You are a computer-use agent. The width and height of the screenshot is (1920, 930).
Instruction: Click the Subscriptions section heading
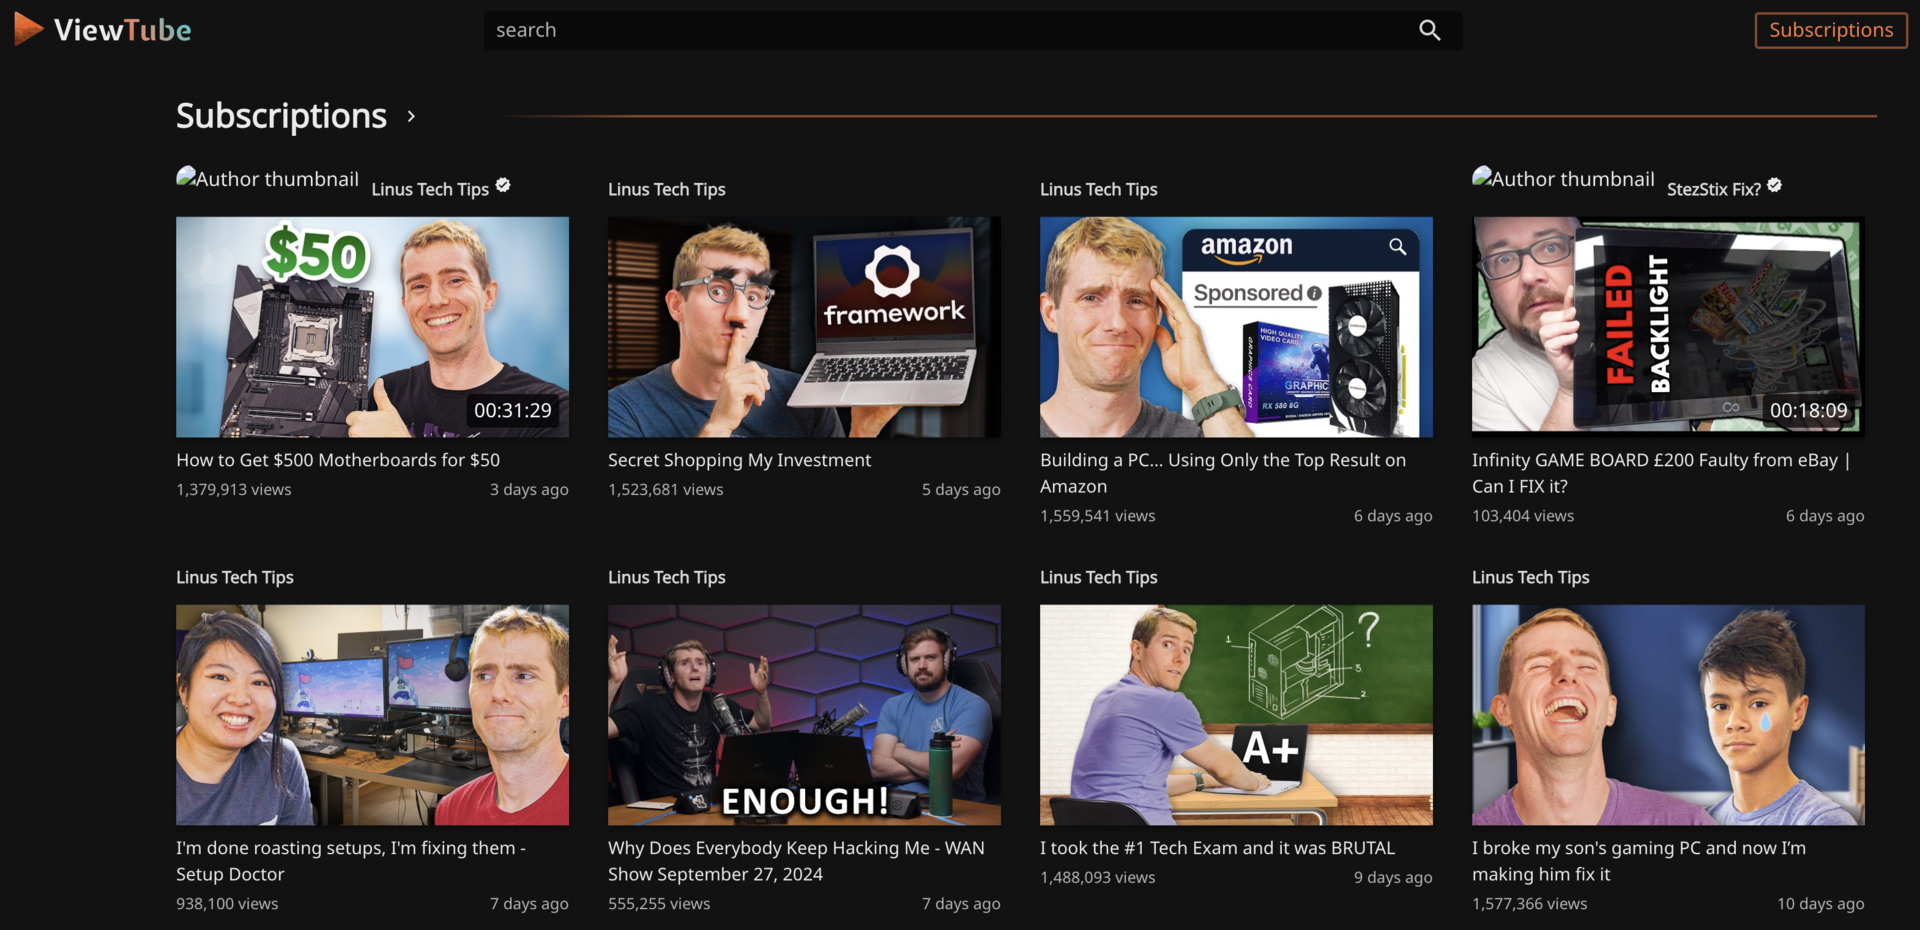(281, 116)
